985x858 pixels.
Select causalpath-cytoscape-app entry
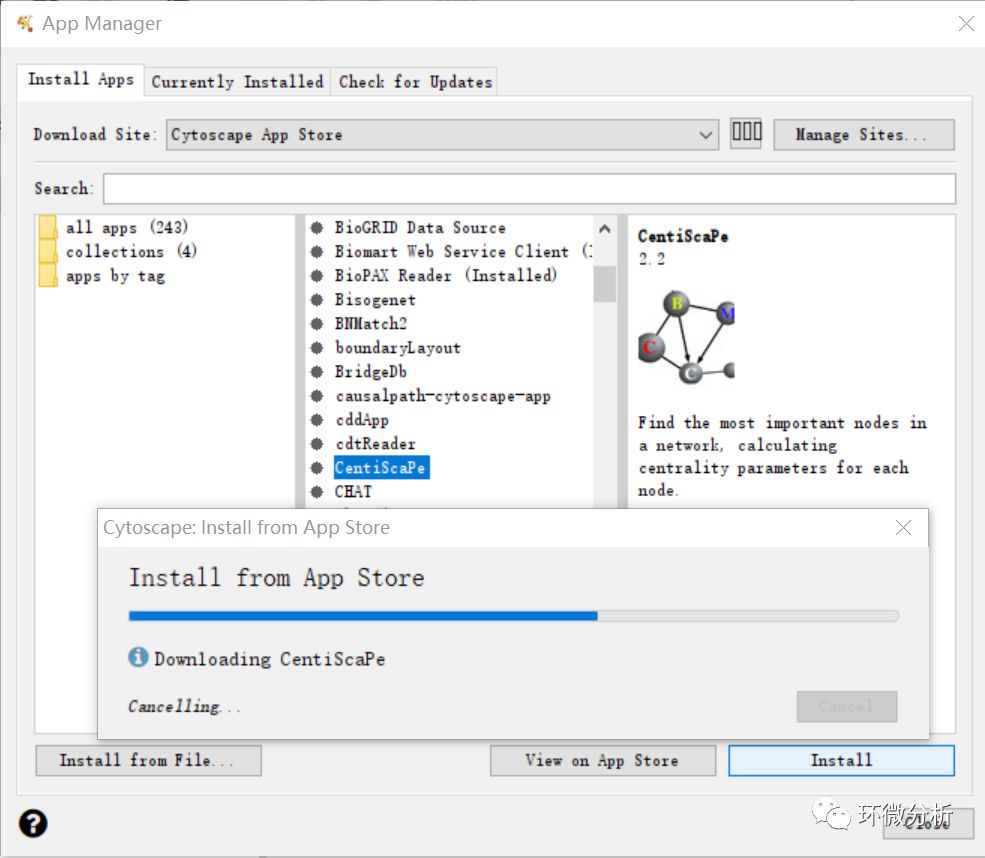(x=442, y=396)
